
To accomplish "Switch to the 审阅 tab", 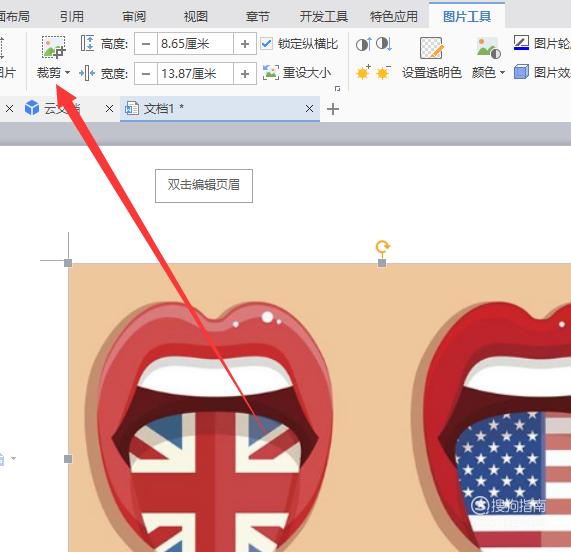I will (134, 16).
